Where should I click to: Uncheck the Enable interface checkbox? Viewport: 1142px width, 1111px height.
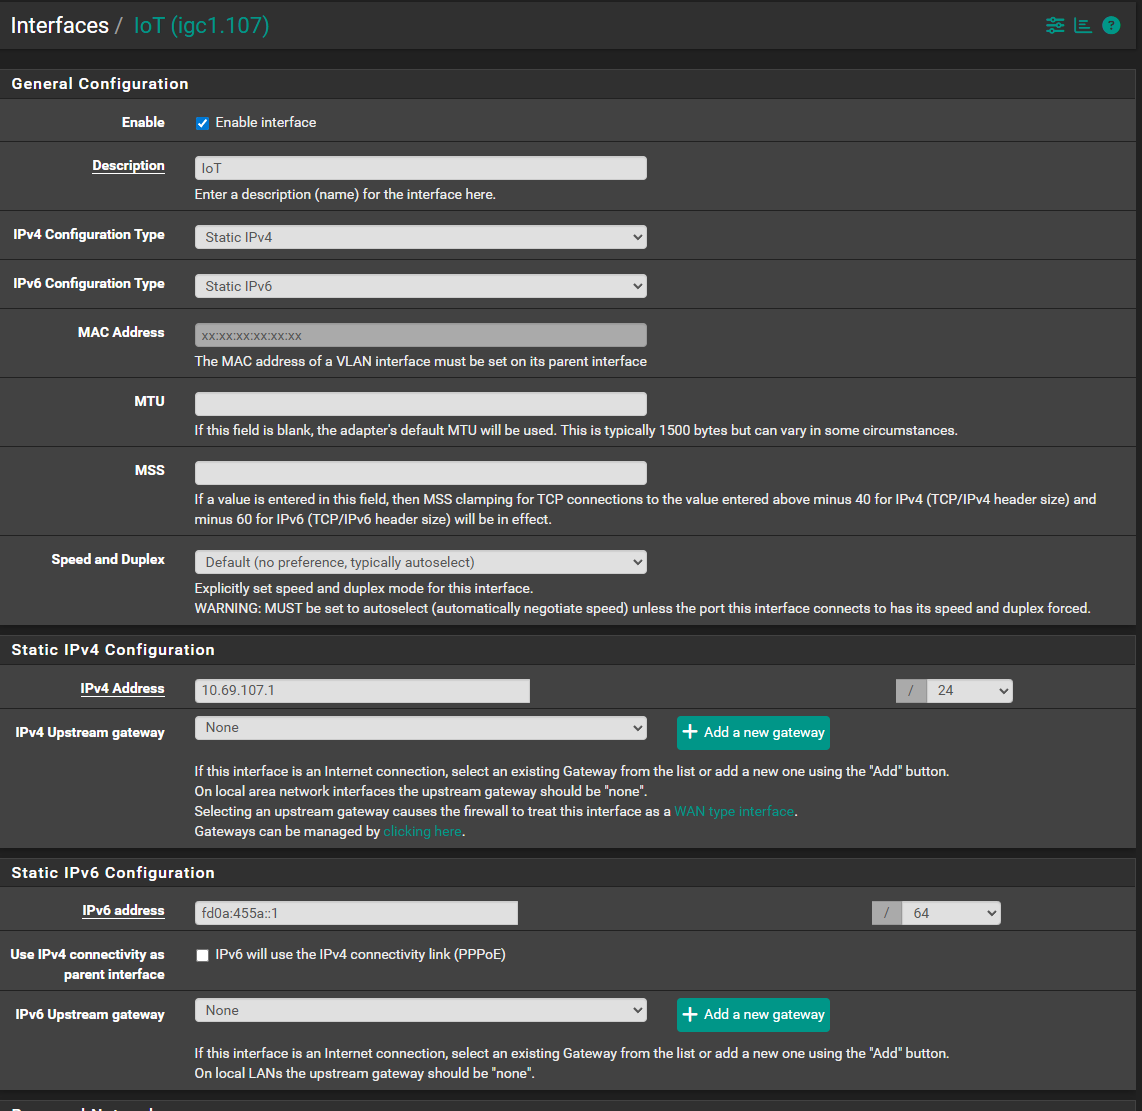pyautogui.click(x=202, y=123)
